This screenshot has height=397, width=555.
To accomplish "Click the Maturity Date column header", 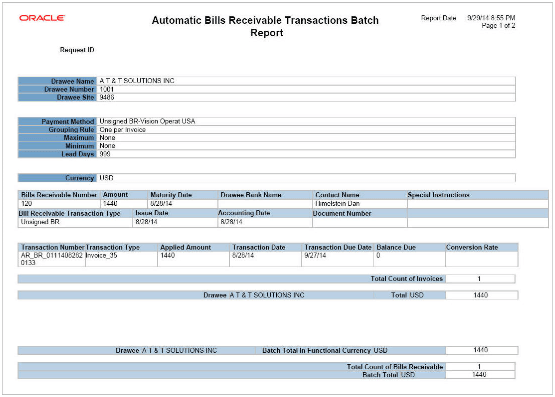I will 171,195.
